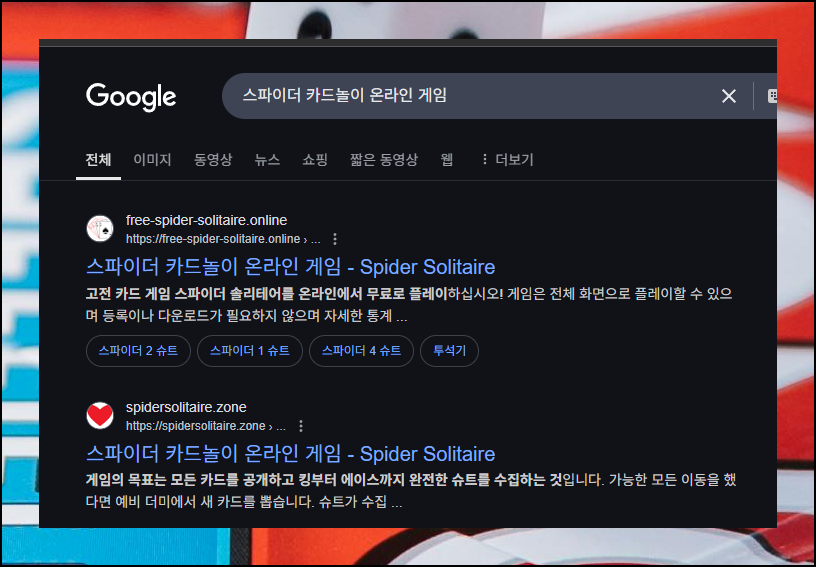Click the first result's description starting 고전 카드 게임
Screen dimensions: 816x567
click(409, 305)
